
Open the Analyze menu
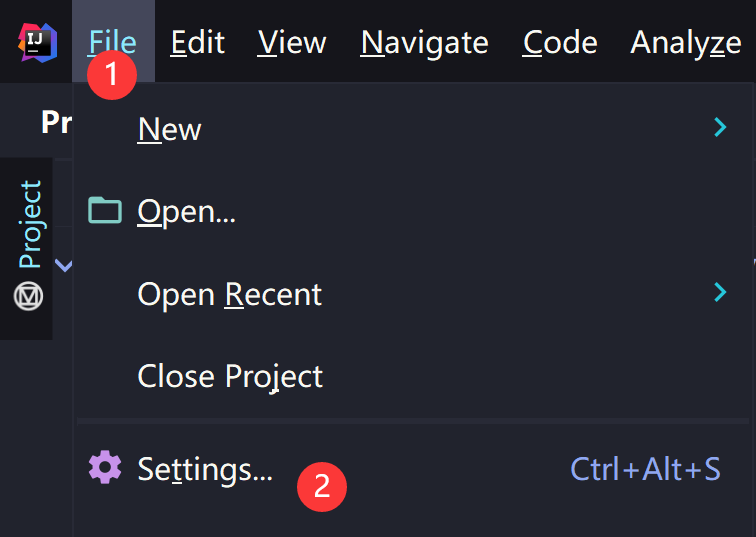click(x=686, y=42)
